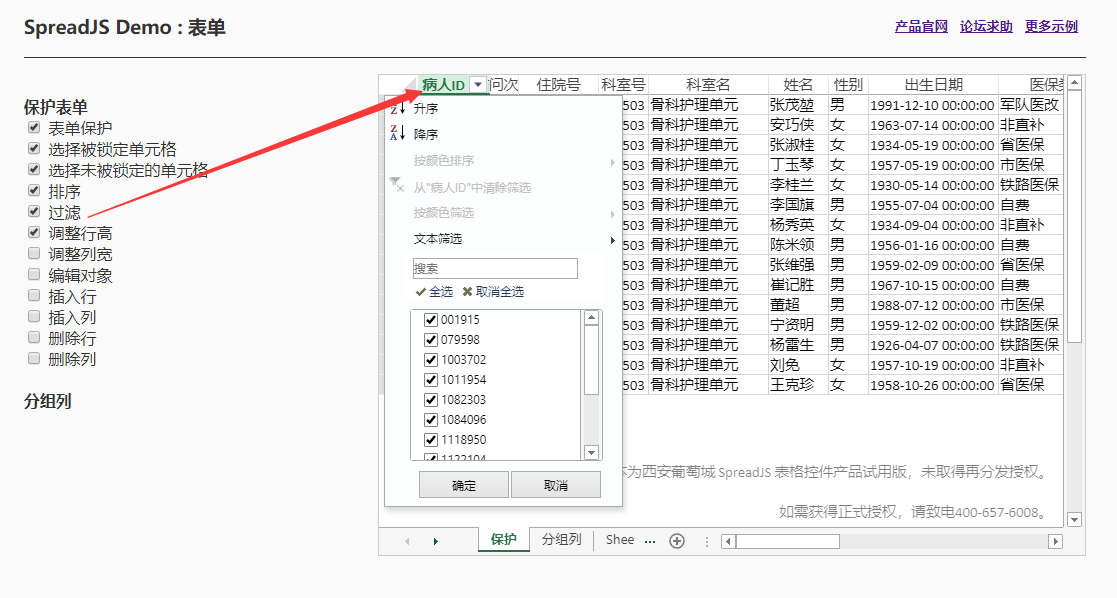Click the add new sheet plus icon
The image size is (1117, 598).
click(x=677, y=541)
